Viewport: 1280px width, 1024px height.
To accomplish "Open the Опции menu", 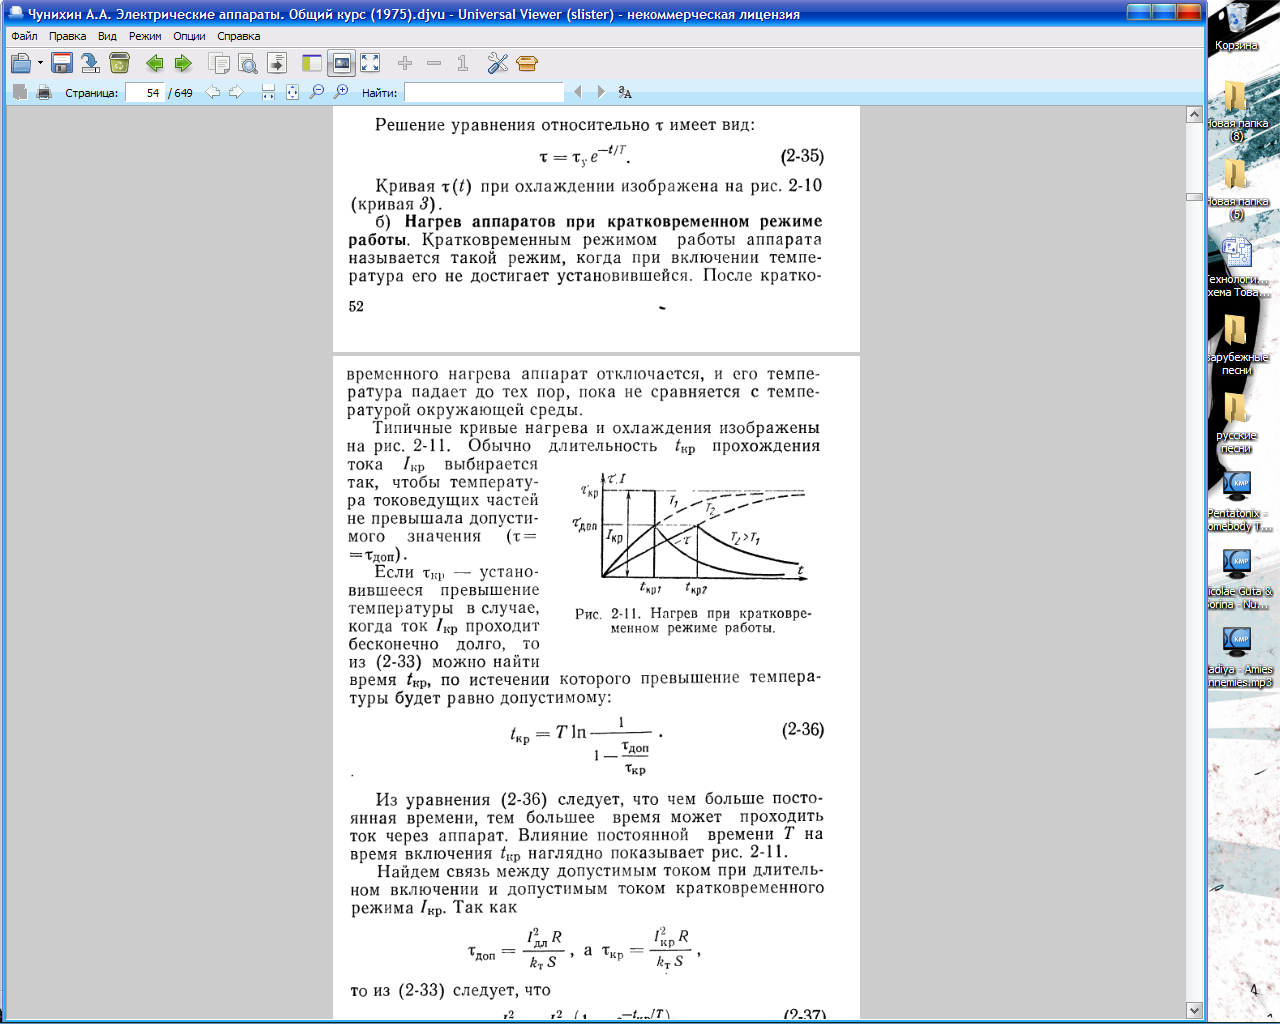I will (x=189, y=36).
